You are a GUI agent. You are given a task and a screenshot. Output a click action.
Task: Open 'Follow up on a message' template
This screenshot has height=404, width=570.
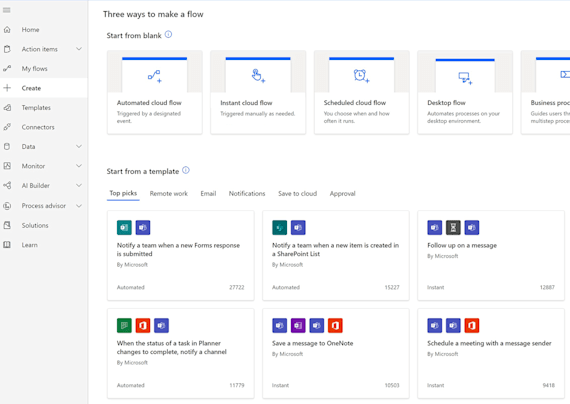click(x=491, y=255)
